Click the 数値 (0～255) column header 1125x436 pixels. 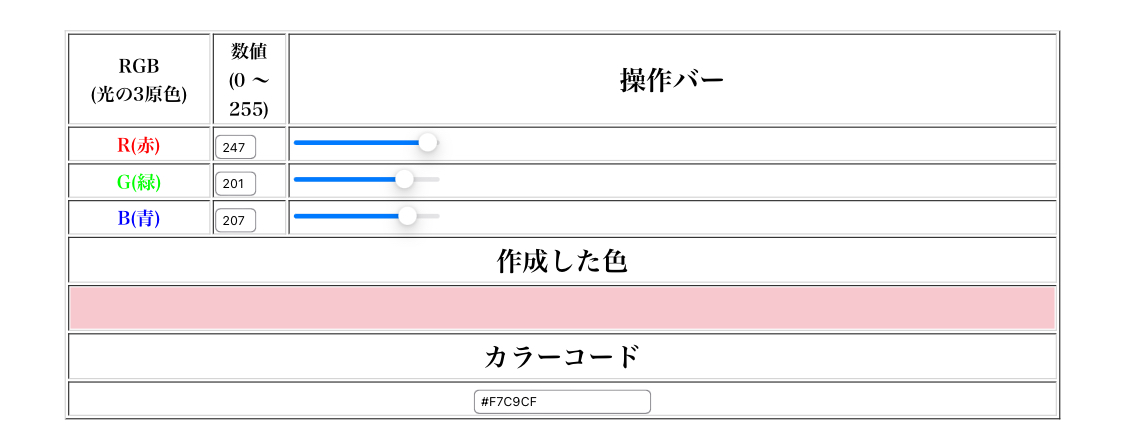[x=249, y=80]
